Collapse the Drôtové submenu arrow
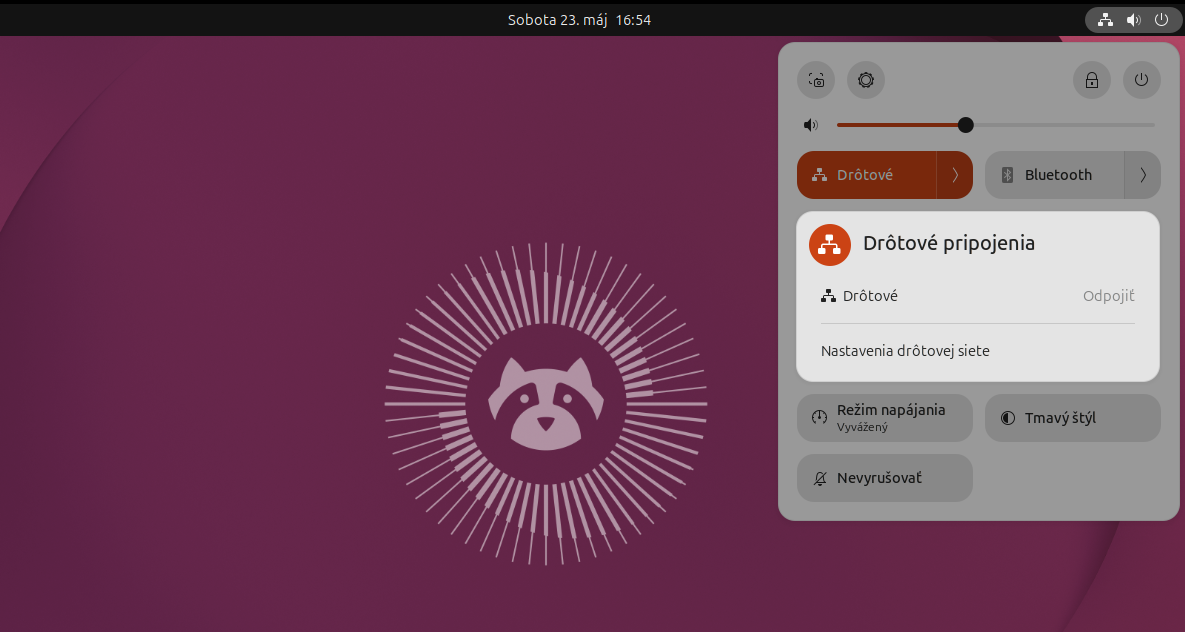Screen dimensions: 1185x632 coord(955,175)
